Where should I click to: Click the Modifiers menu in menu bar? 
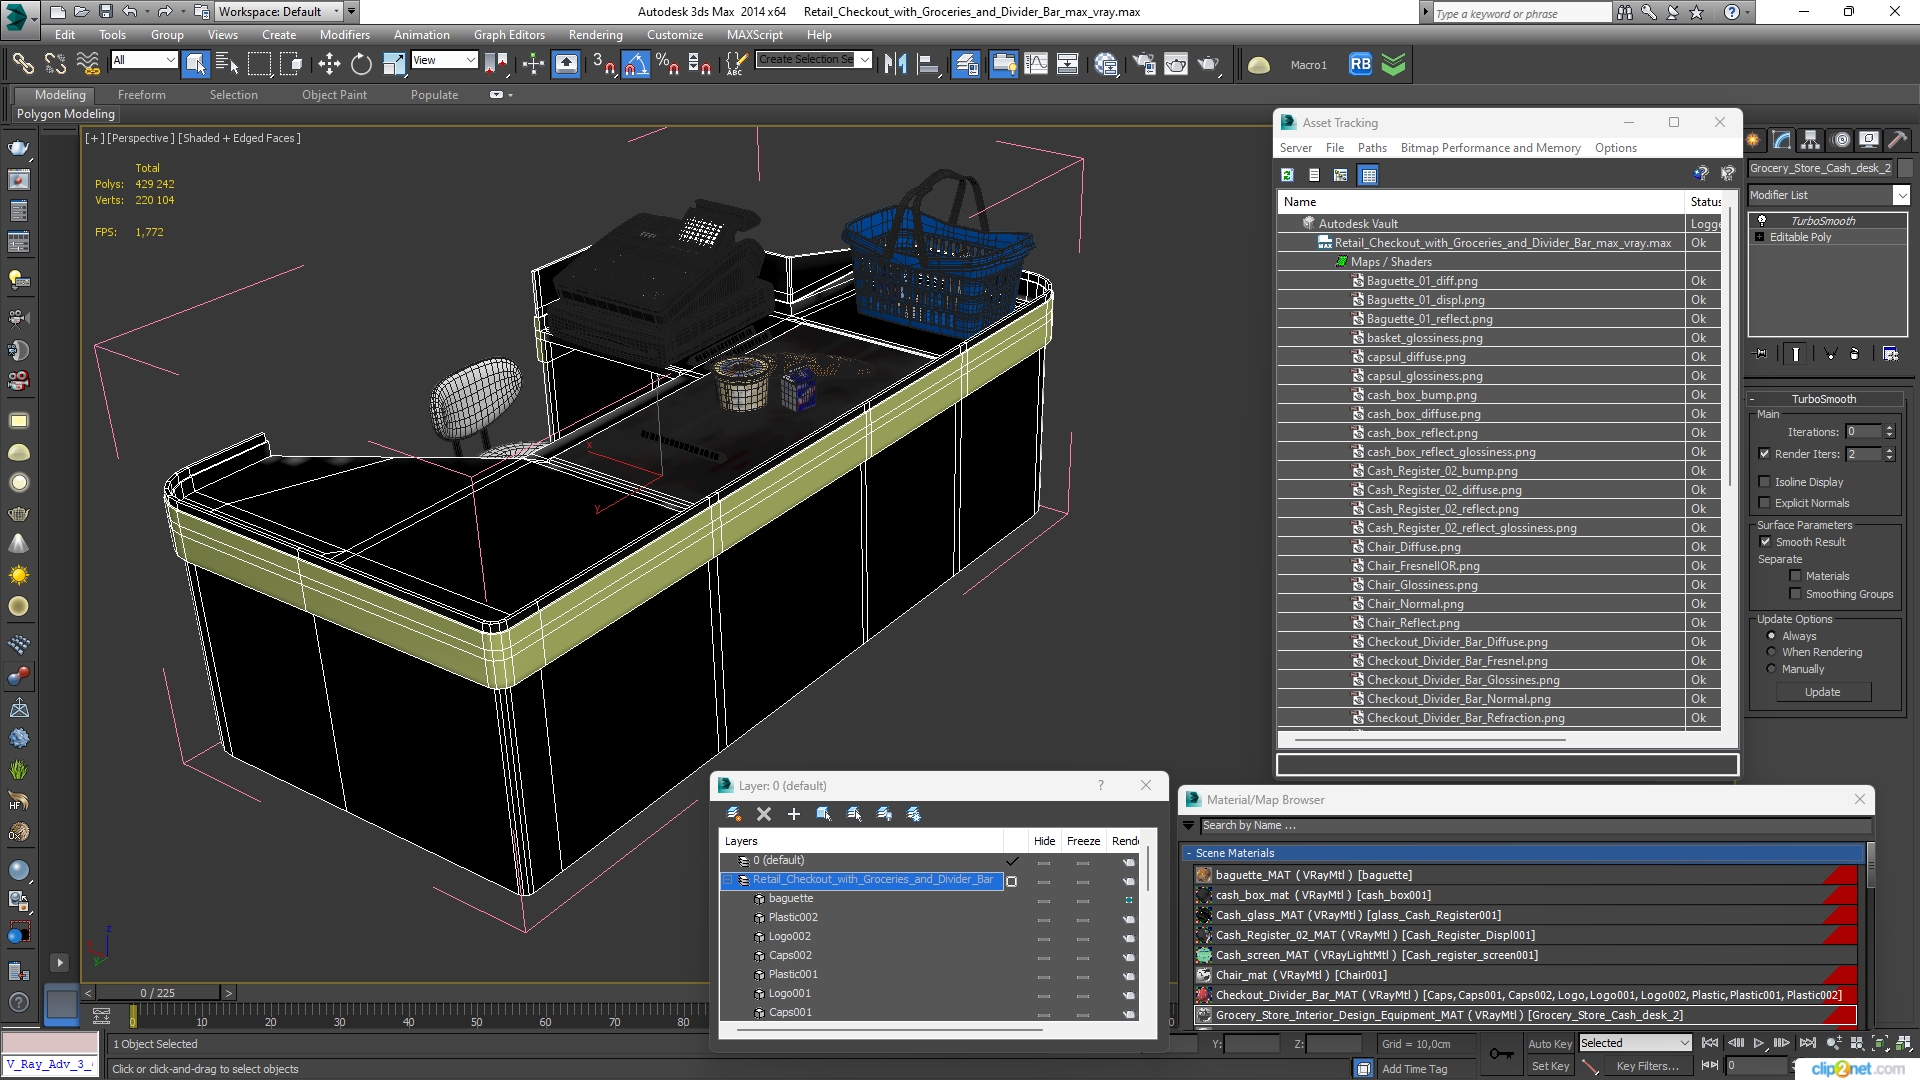coord(343,33)
